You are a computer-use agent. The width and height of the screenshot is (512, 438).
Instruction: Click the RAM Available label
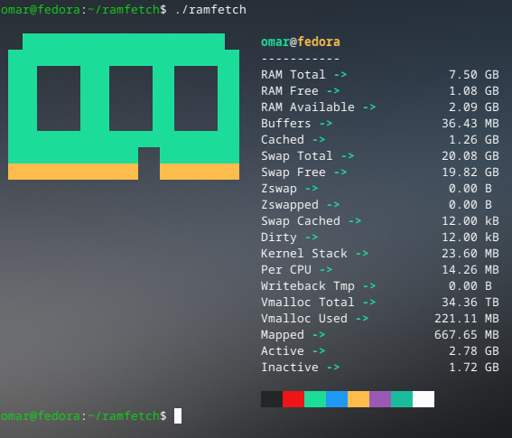pyautogui.click(x=308, y=107)
